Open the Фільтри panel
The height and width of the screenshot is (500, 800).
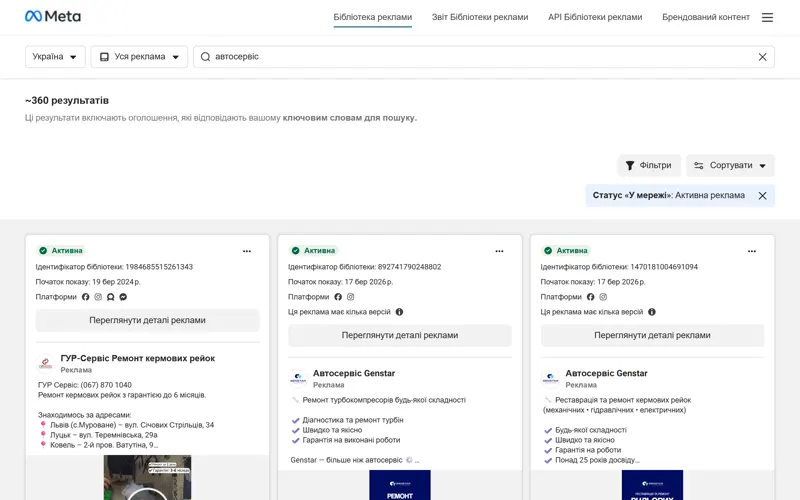pos(649,165)
